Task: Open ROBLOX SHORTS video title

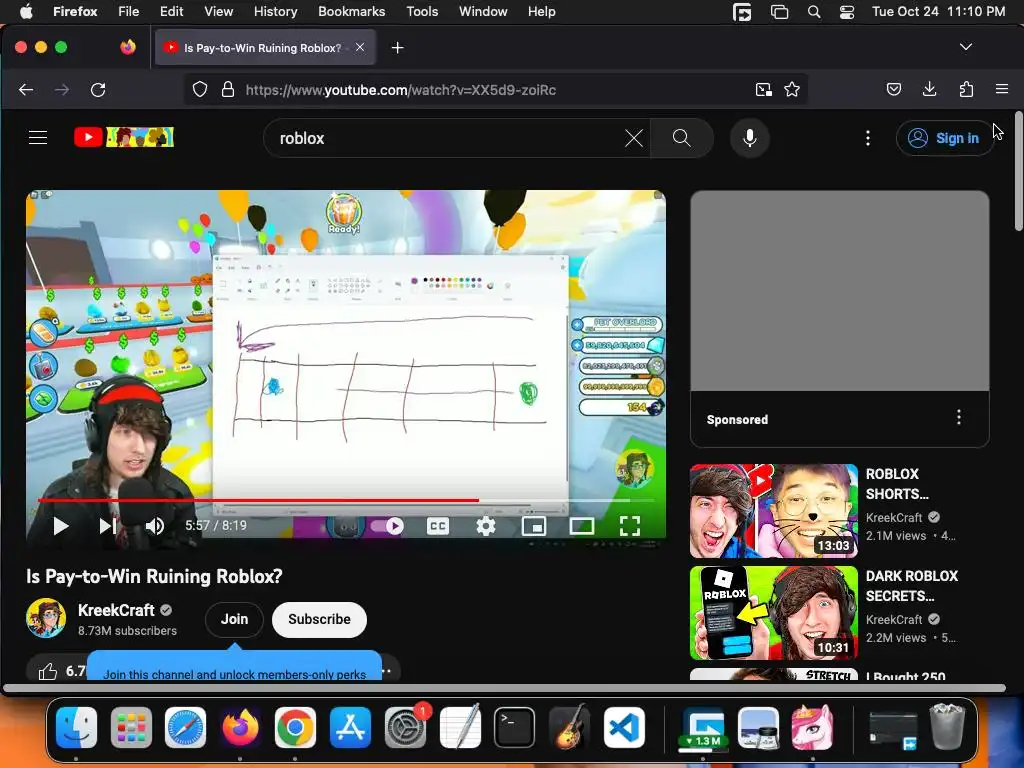Action: pyautogui.click(x=897, y=484)
